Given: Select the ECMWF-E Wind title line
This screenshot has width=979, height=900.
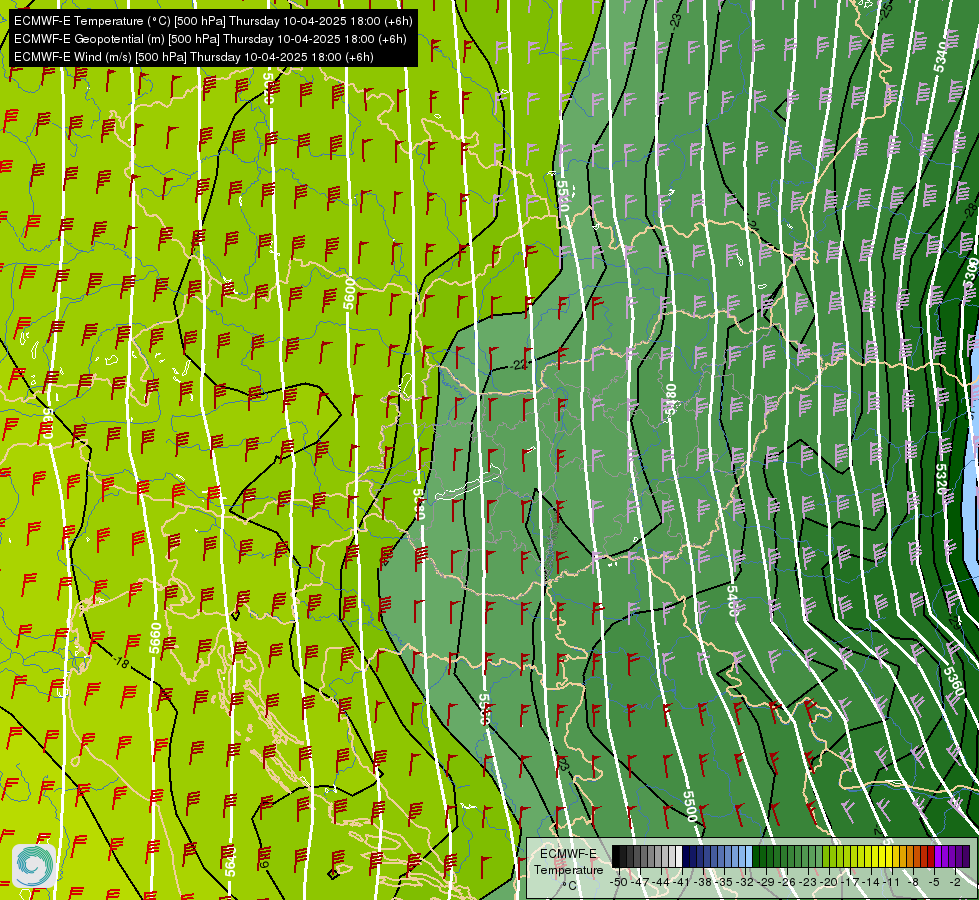Looking at the screenshot, I should point(194,57).
